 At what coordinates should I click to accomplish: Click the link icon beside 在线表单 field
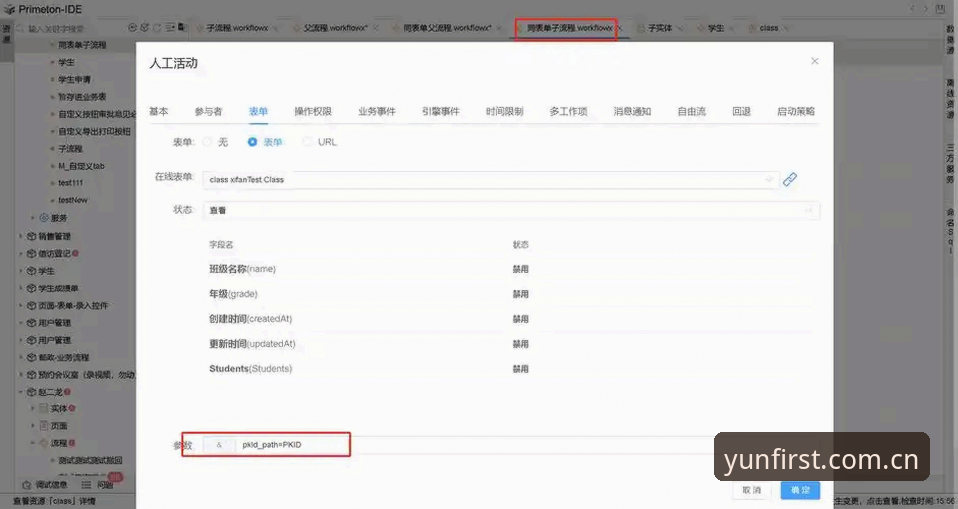[x=789, y=179]
